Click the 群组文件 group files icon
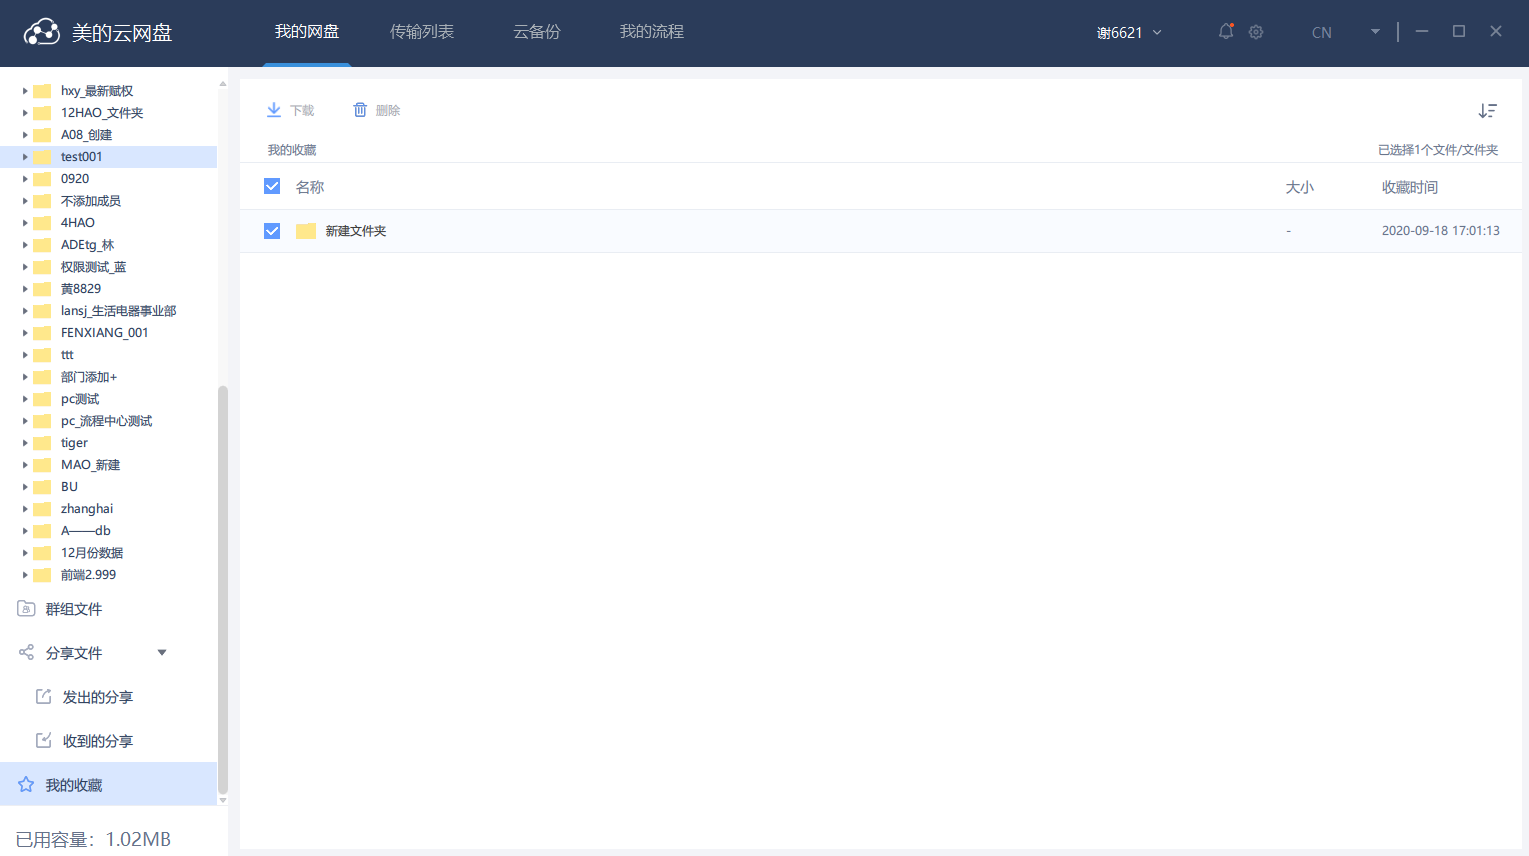This screenshot has width=1529, height=856. pyautogui.click(x=27, y=608)
